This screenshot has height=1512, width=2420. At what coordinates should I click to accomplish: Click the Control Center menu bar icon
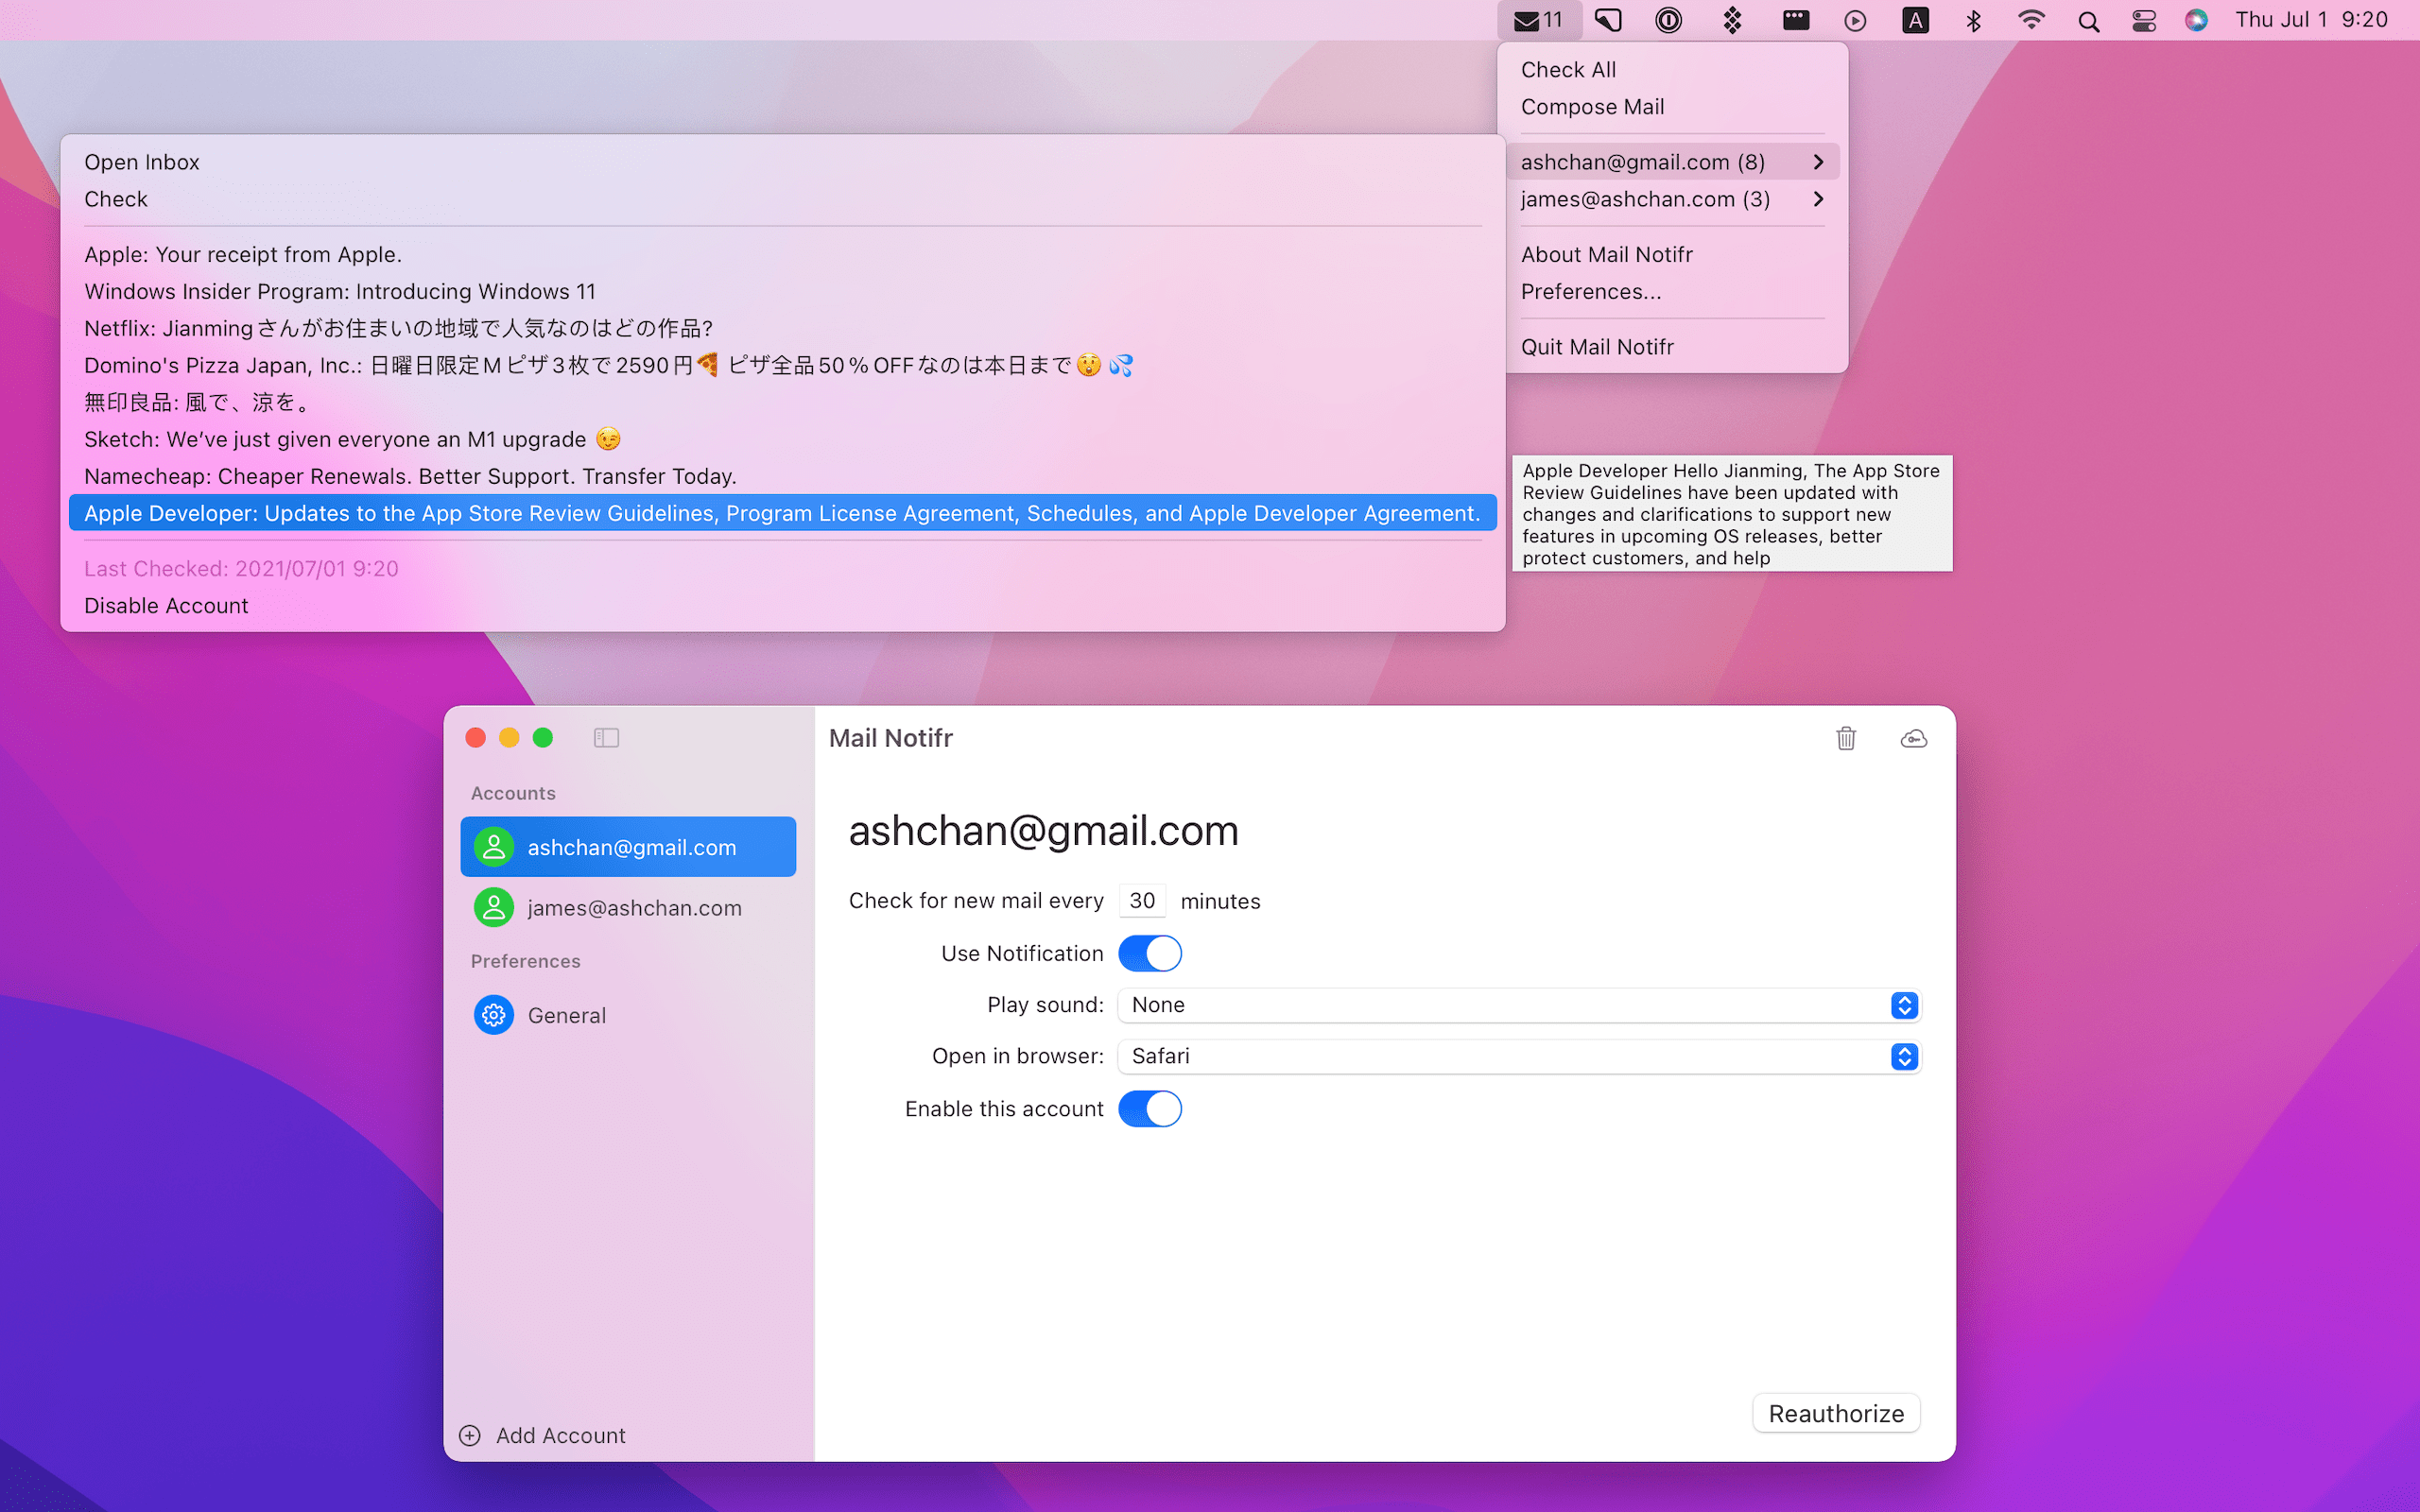(2143, 20)
